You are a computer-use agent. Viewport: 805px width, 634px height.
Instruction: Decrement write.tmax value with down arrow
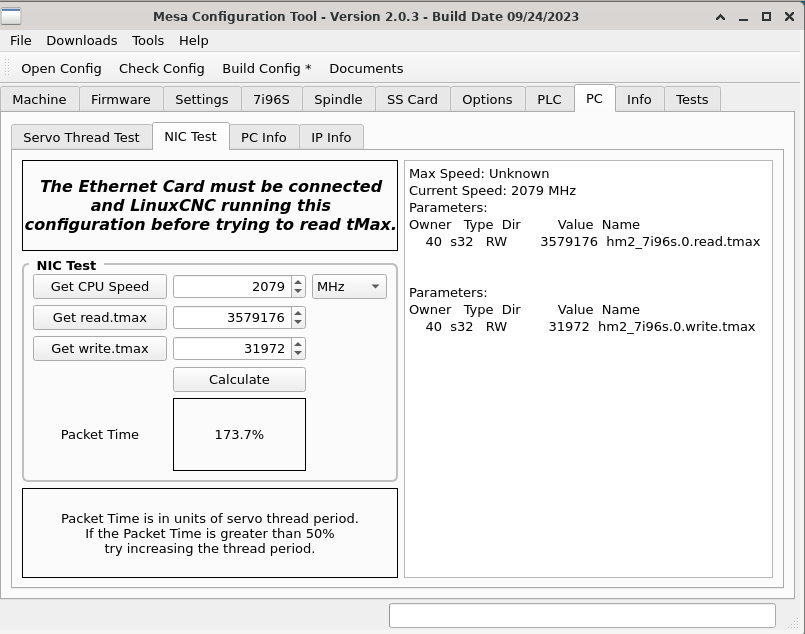298,354
